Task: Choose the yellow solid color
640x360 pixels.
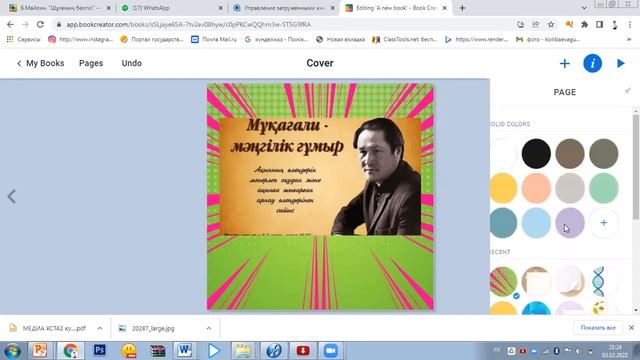Action: [503, 188]
